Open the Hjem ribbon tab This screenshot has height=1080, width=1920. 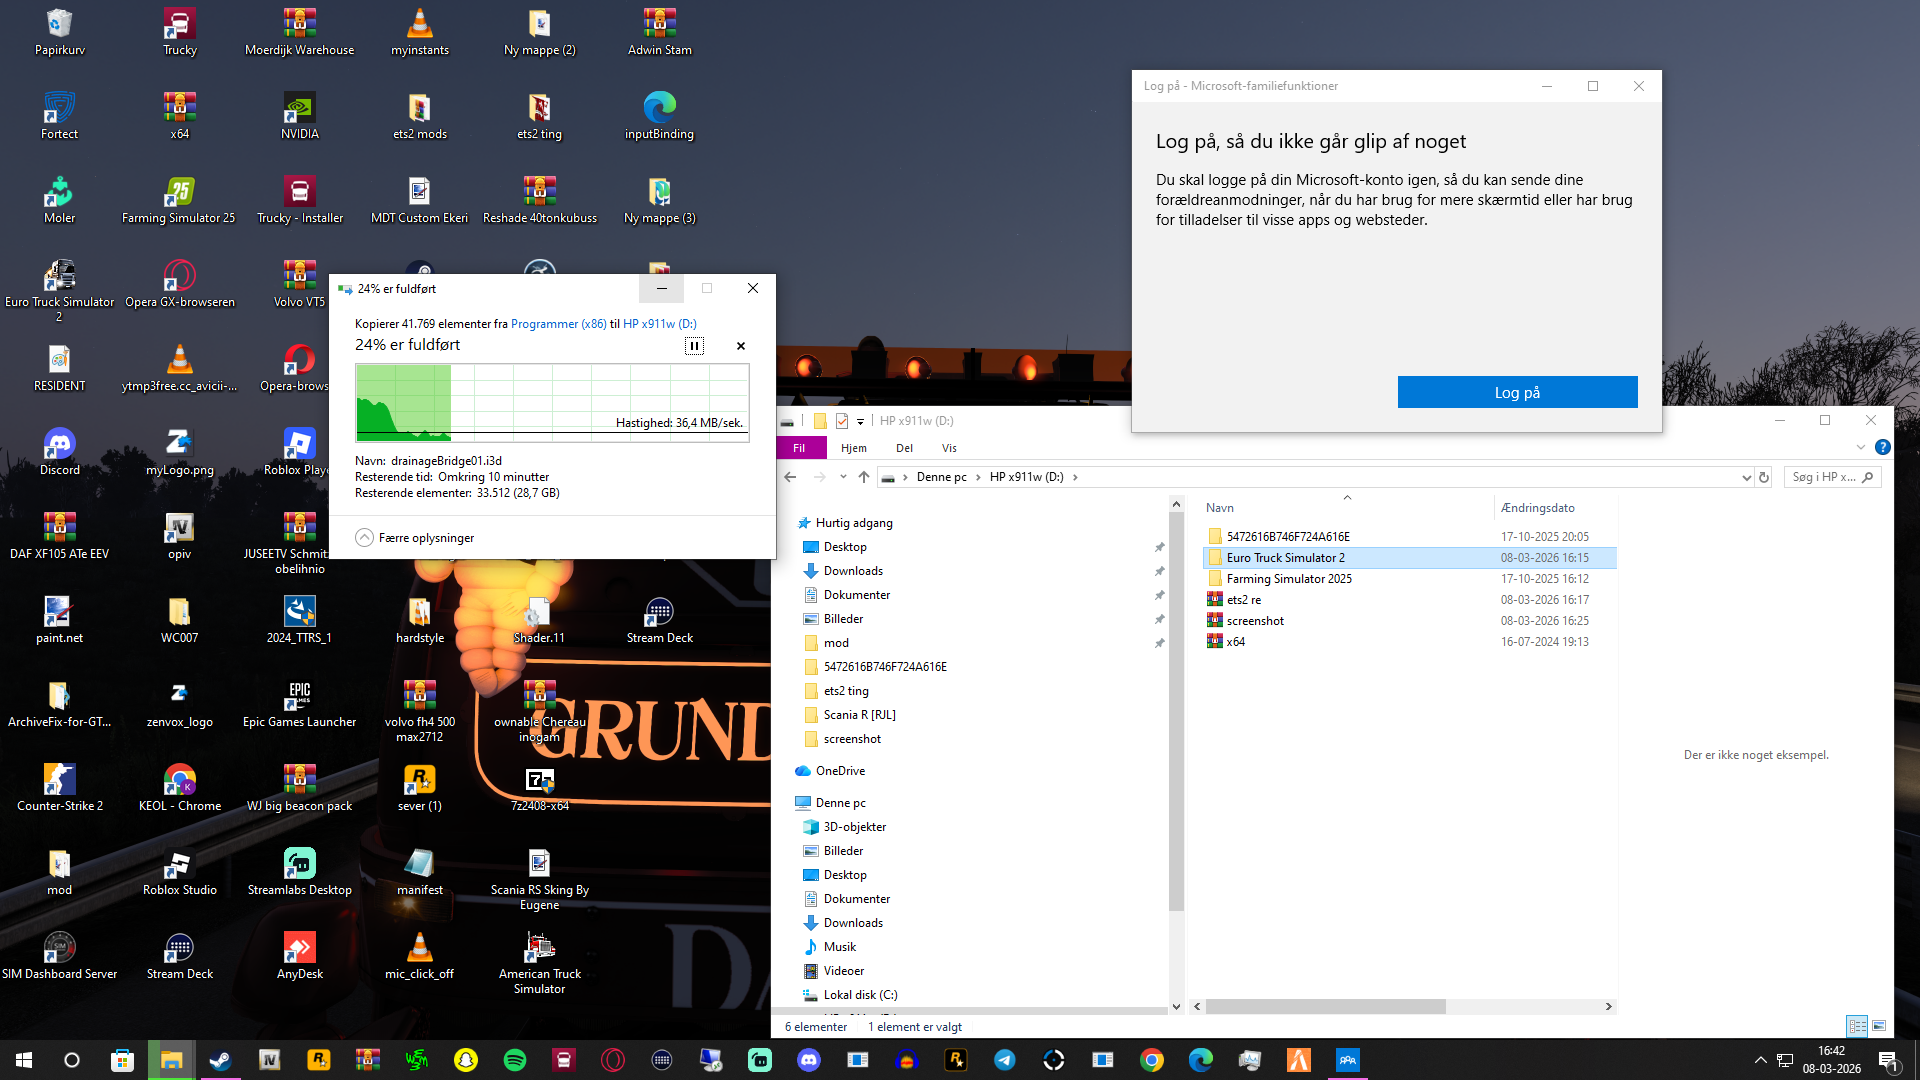coord(853,448)
